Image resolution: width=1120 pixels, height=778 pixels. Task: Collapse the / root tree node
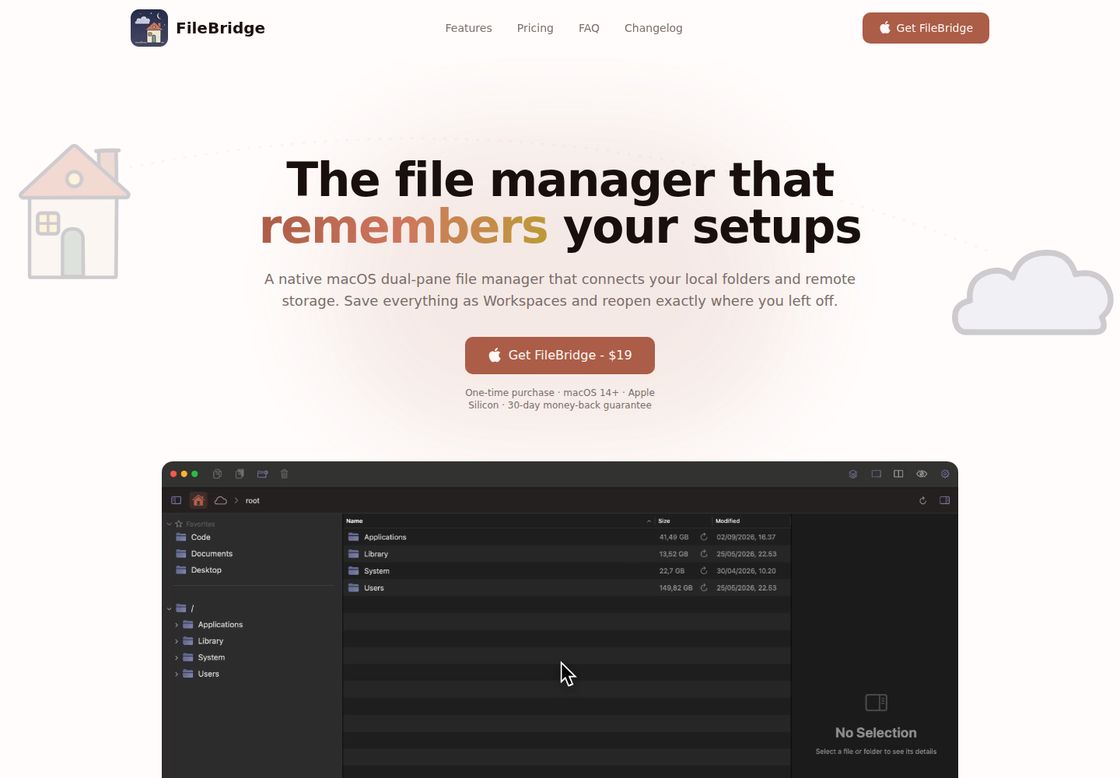click(x=169, y=609)
